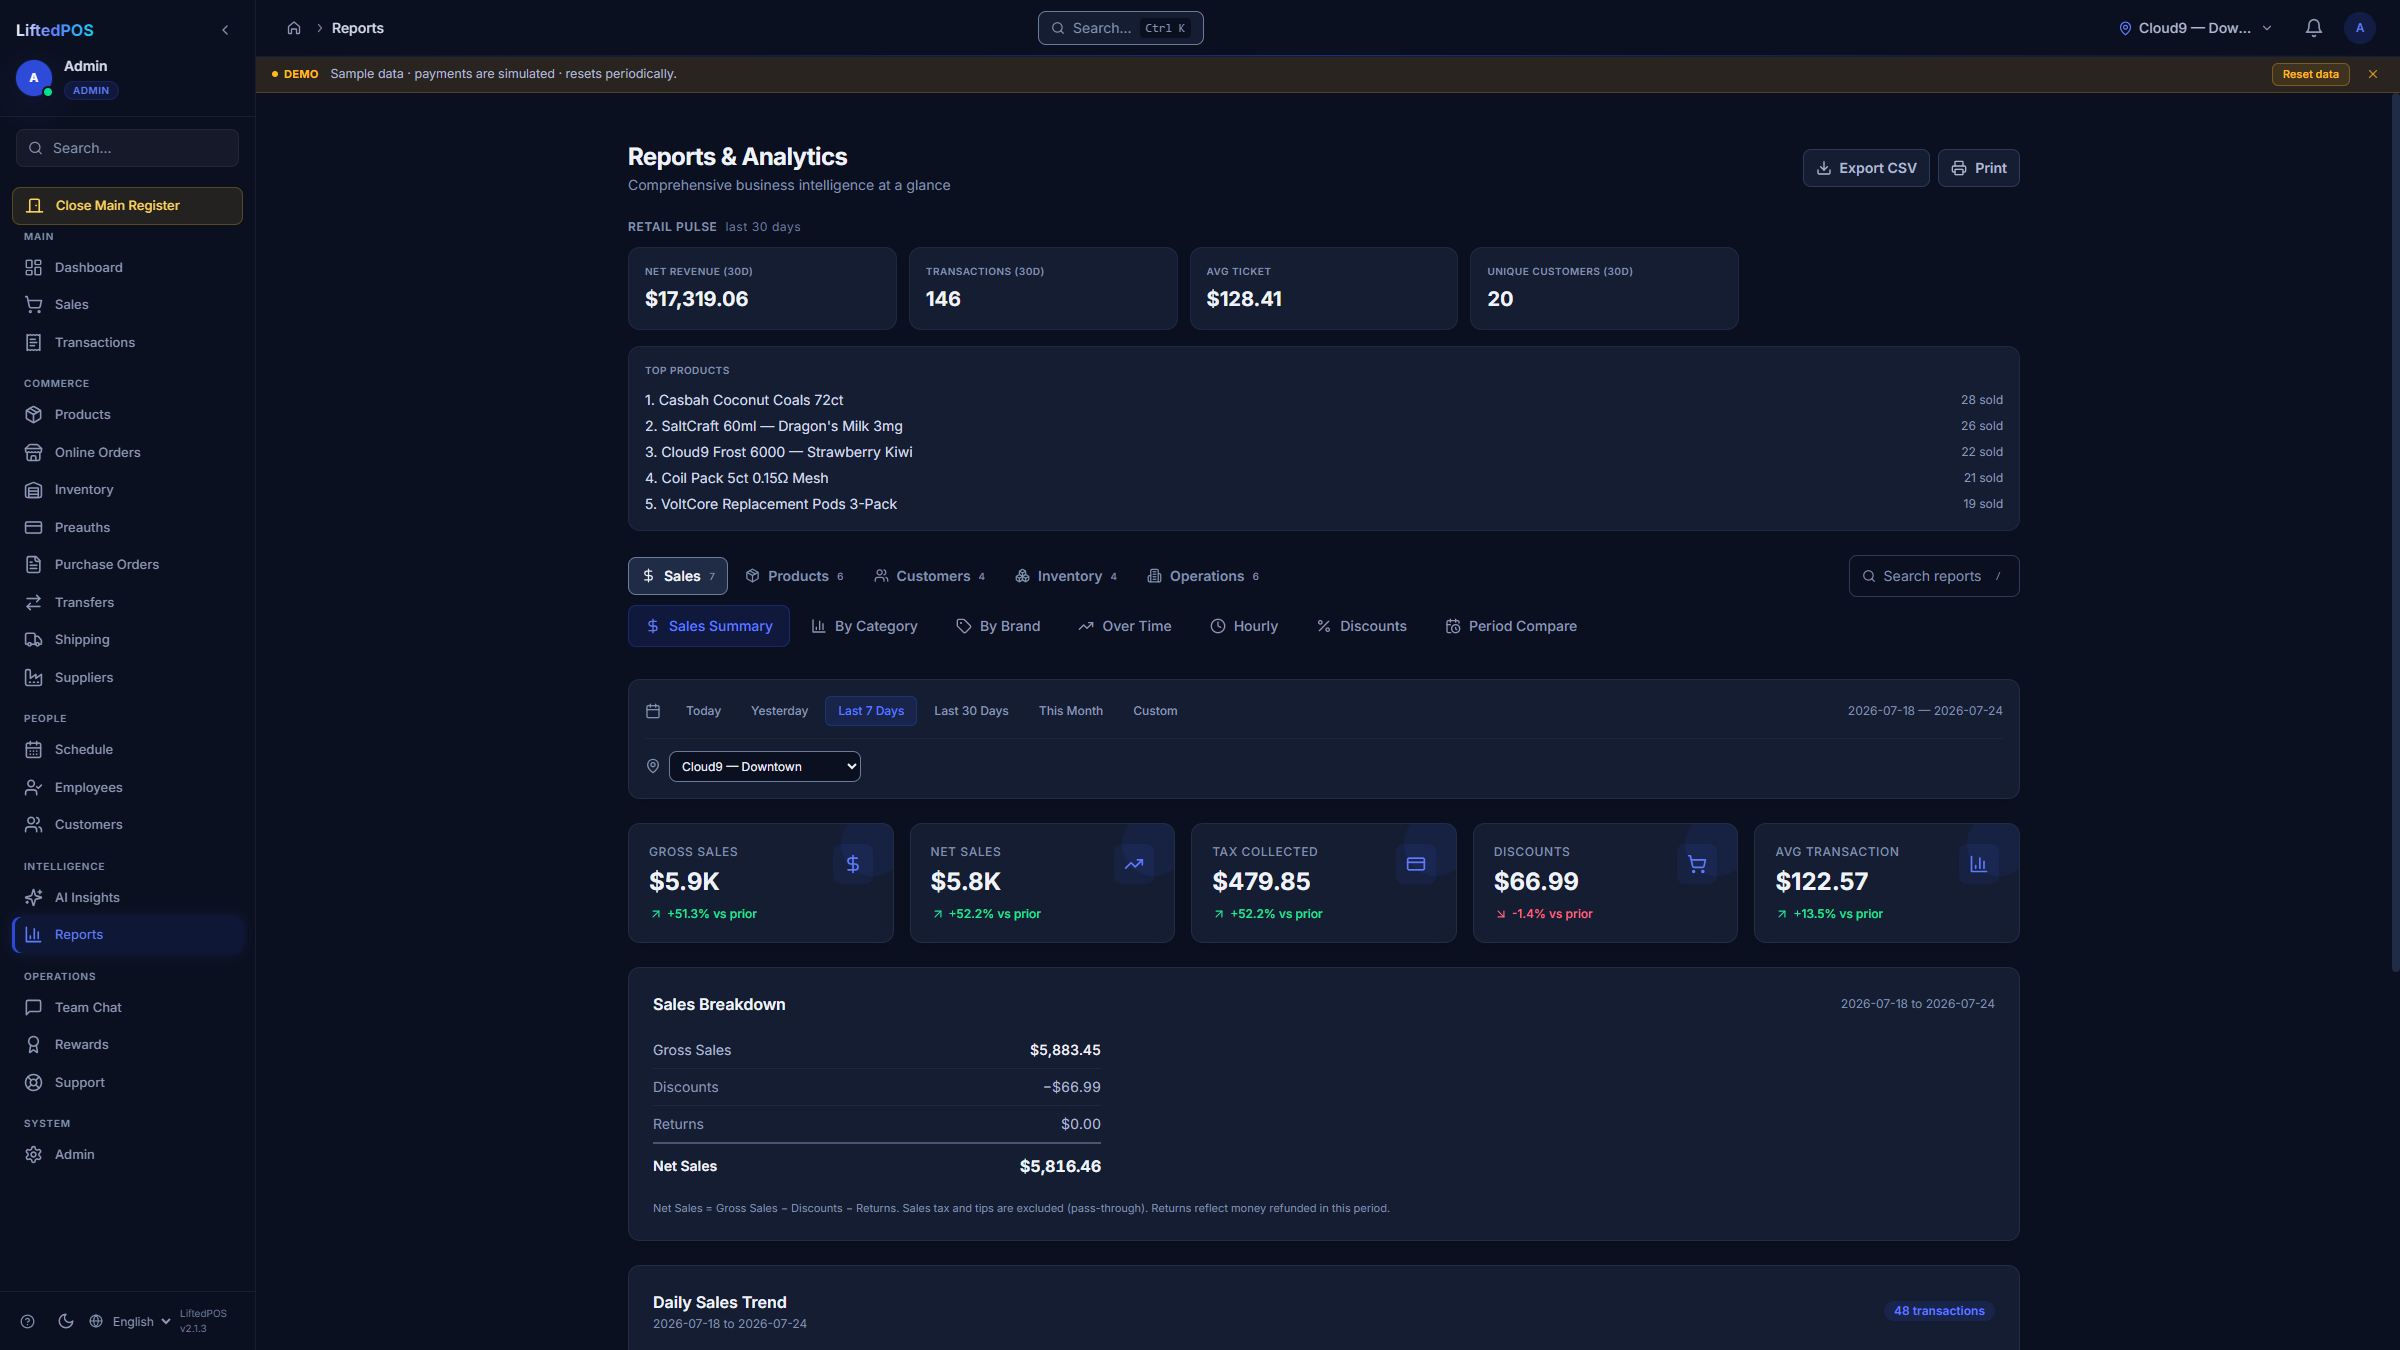Image resolution: width=2400 pixels, height=1350 pixels.
Task: Open Transfers in the sidebar
Action: tap(127, 602)
